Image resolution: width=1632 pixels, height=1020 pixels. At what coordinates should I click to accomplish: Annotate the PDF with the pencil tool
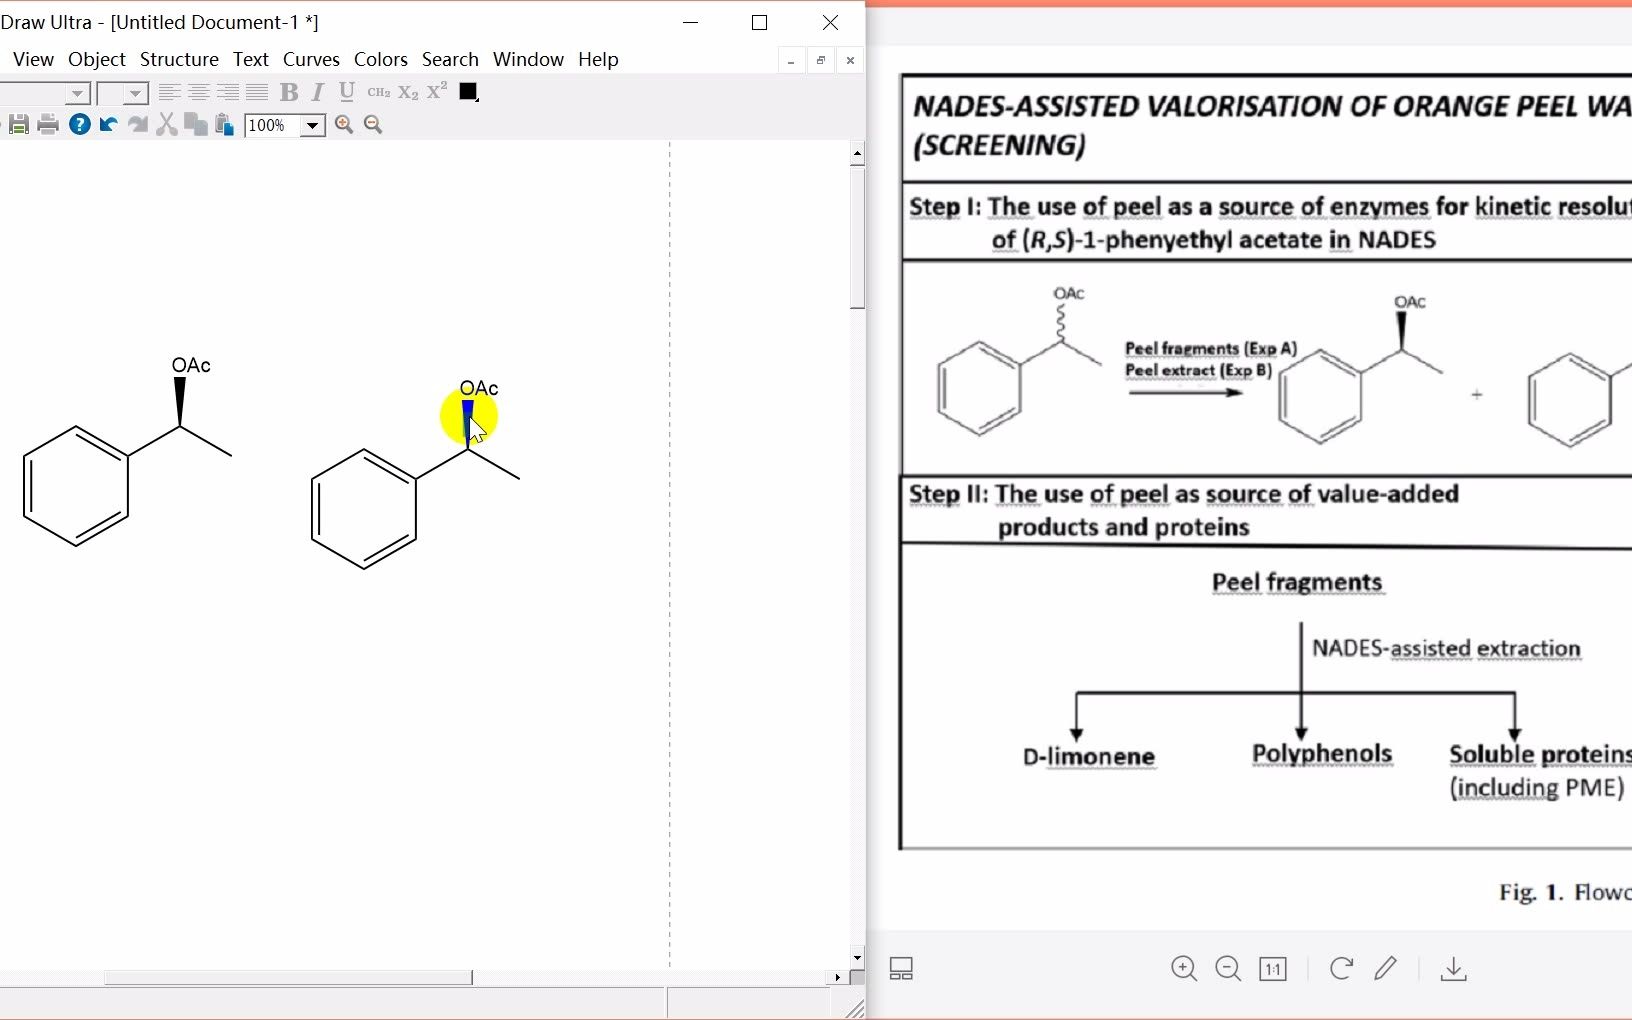1386,968
